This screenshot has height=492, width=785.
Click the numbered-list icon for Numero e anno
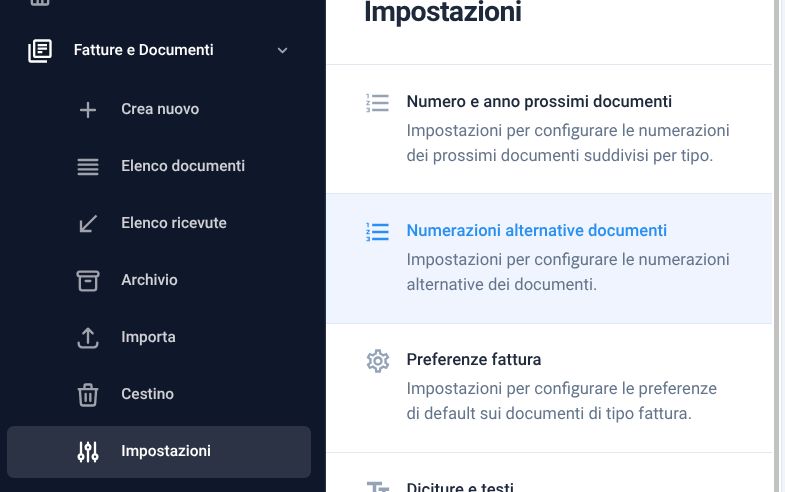click(377, 103)
